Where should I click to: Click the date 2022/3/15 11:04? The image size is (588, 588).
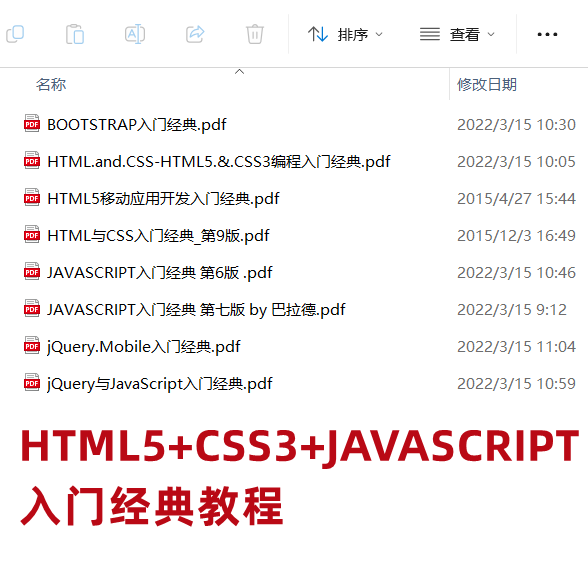(x=516, y=346)
